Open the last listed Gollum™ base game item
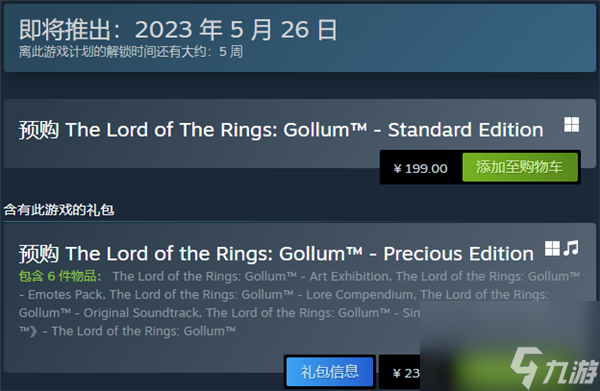This screenshot has height=391, width=600. [x=143, y=331]
